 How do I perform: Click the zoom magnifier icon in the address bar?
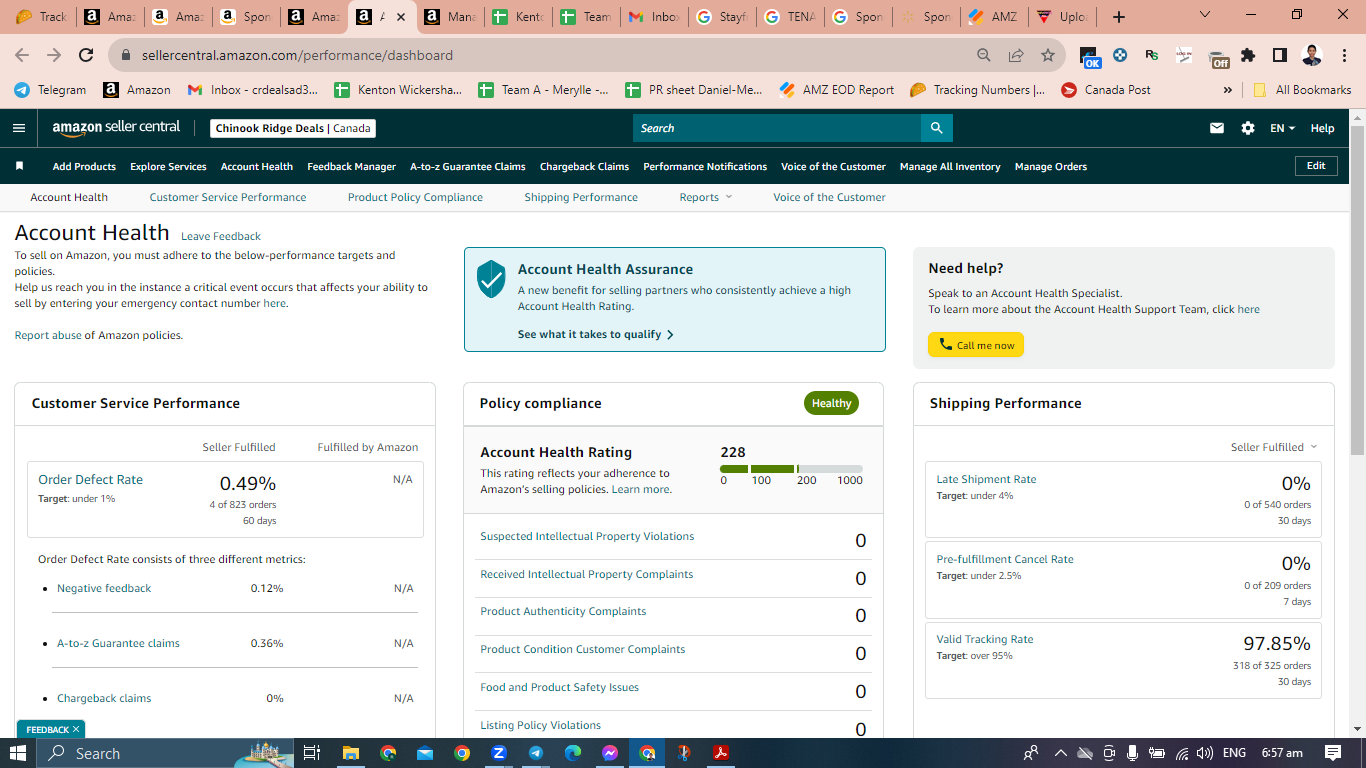pyautogui.click(x=984, y=55)
